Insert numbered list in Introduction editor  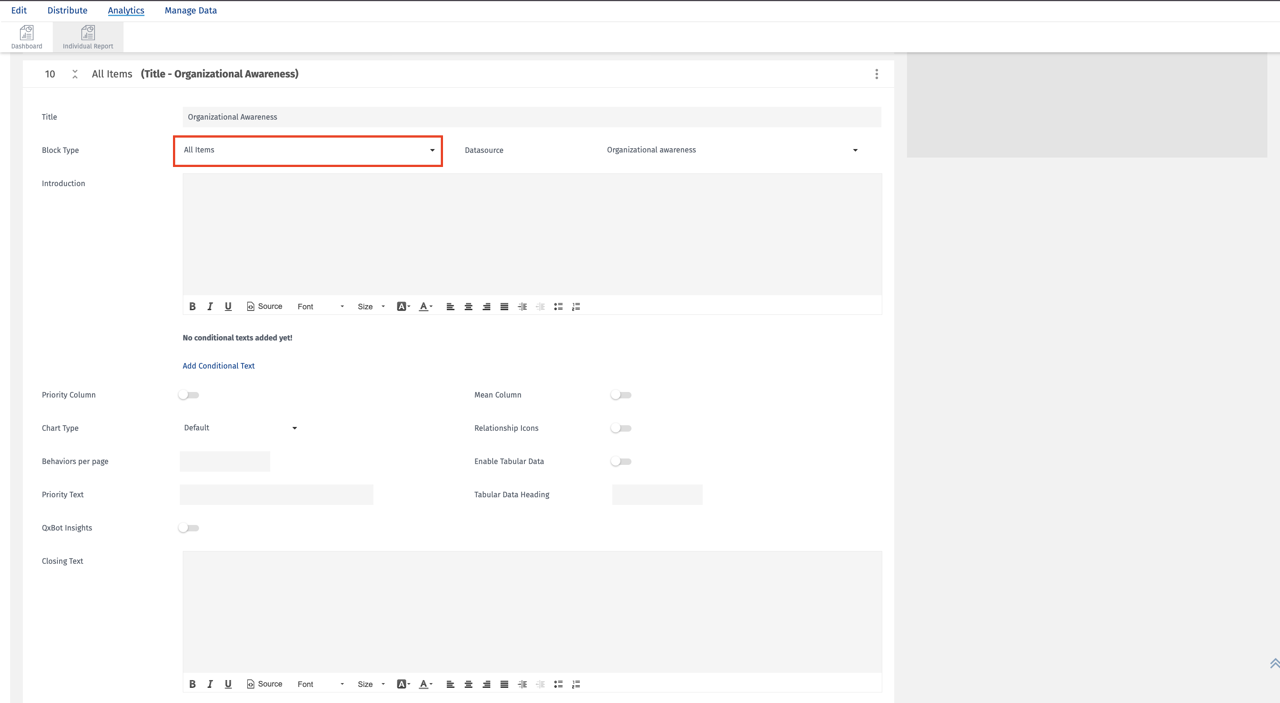[575, 306]
